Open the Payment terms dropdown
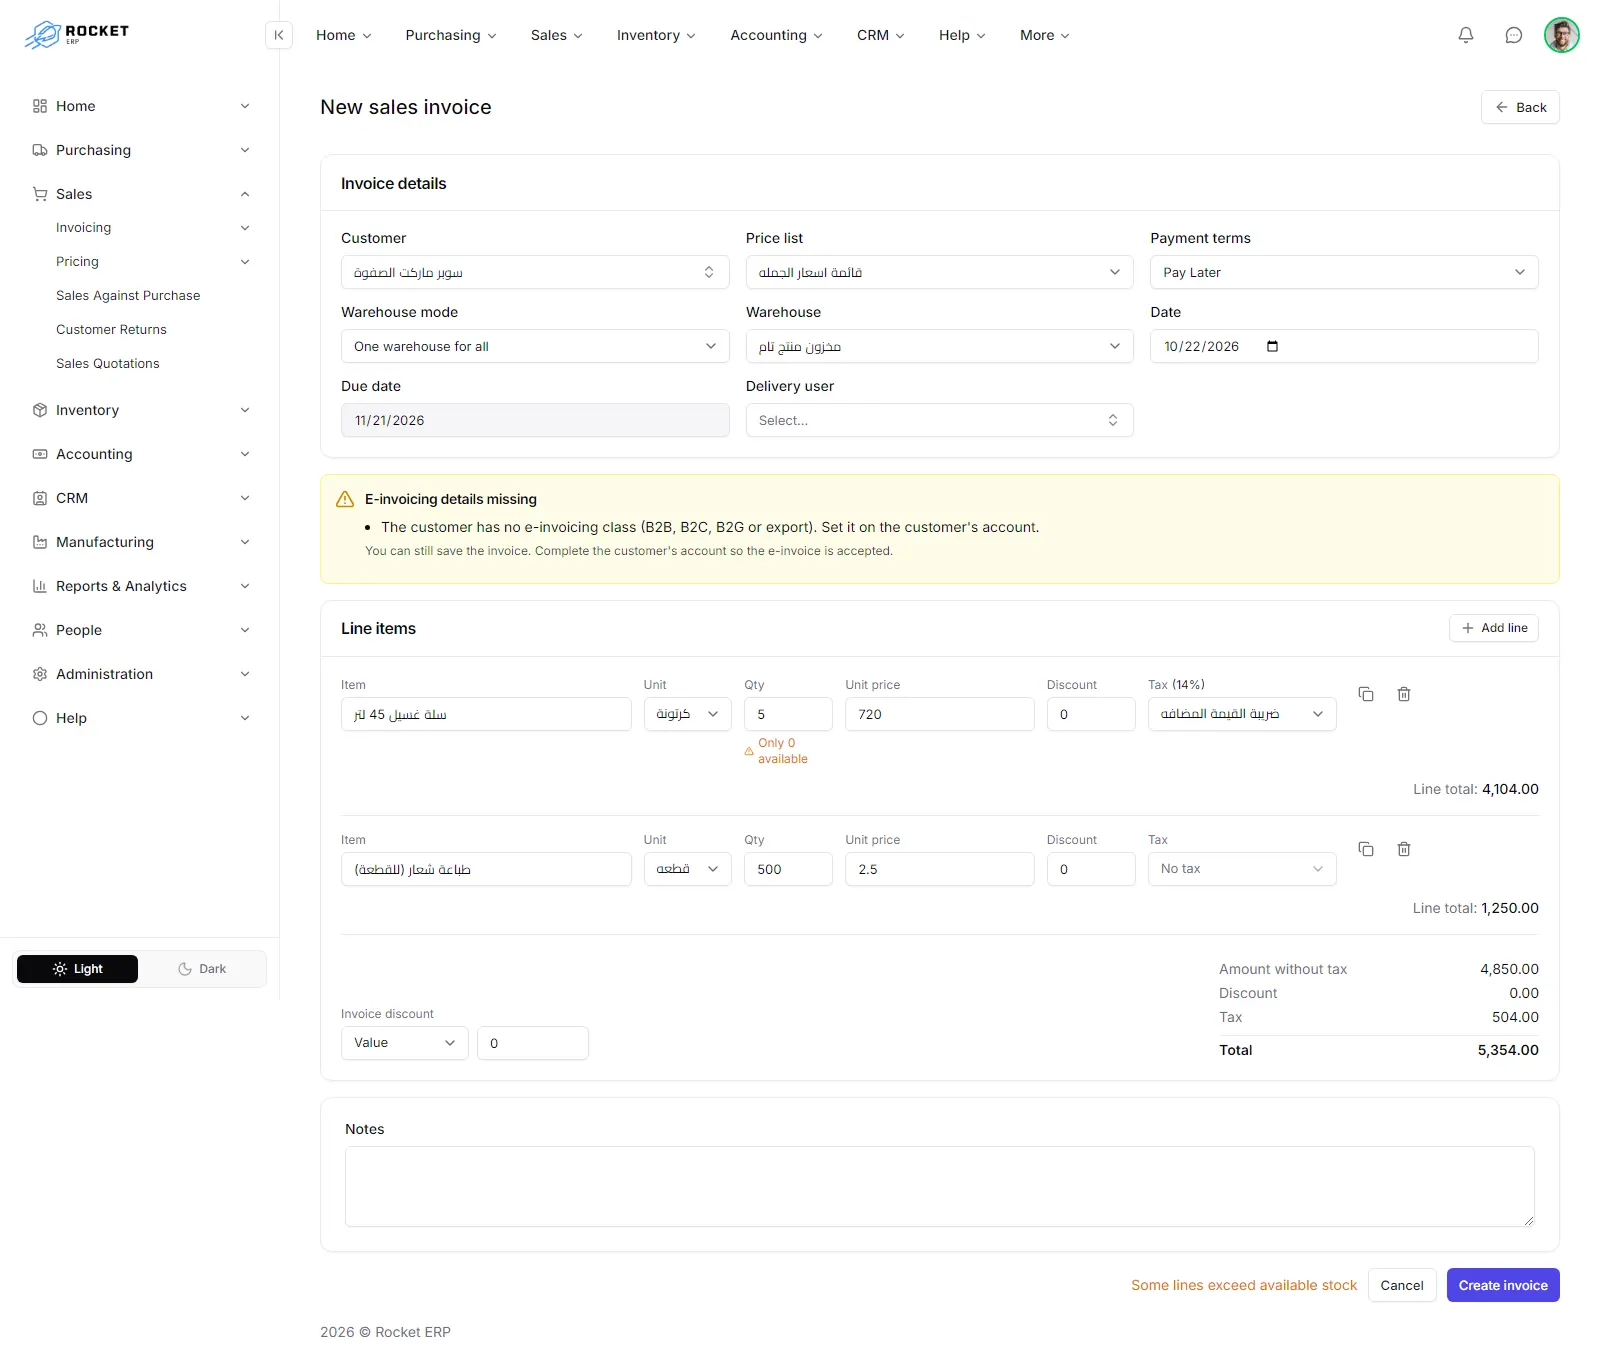Image resolution: width=1600 pixels, height=1362 pixels. [1344, 272]
